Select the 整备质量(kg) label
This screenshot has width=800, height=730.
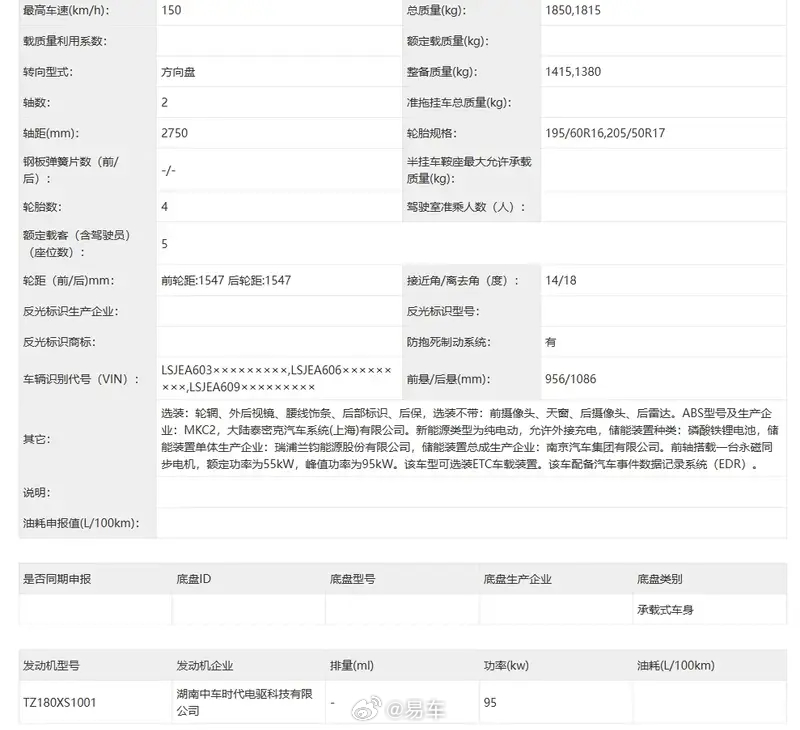(x=441, y=72)
